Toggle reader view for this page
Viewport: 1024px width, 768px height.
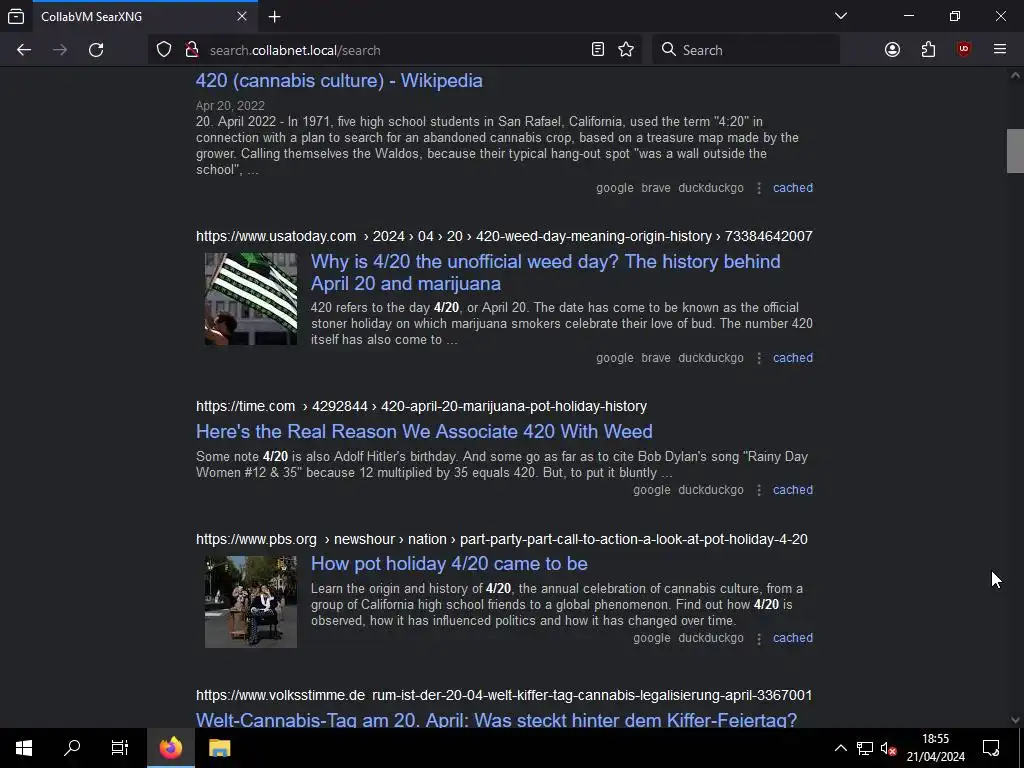[598, 50]
